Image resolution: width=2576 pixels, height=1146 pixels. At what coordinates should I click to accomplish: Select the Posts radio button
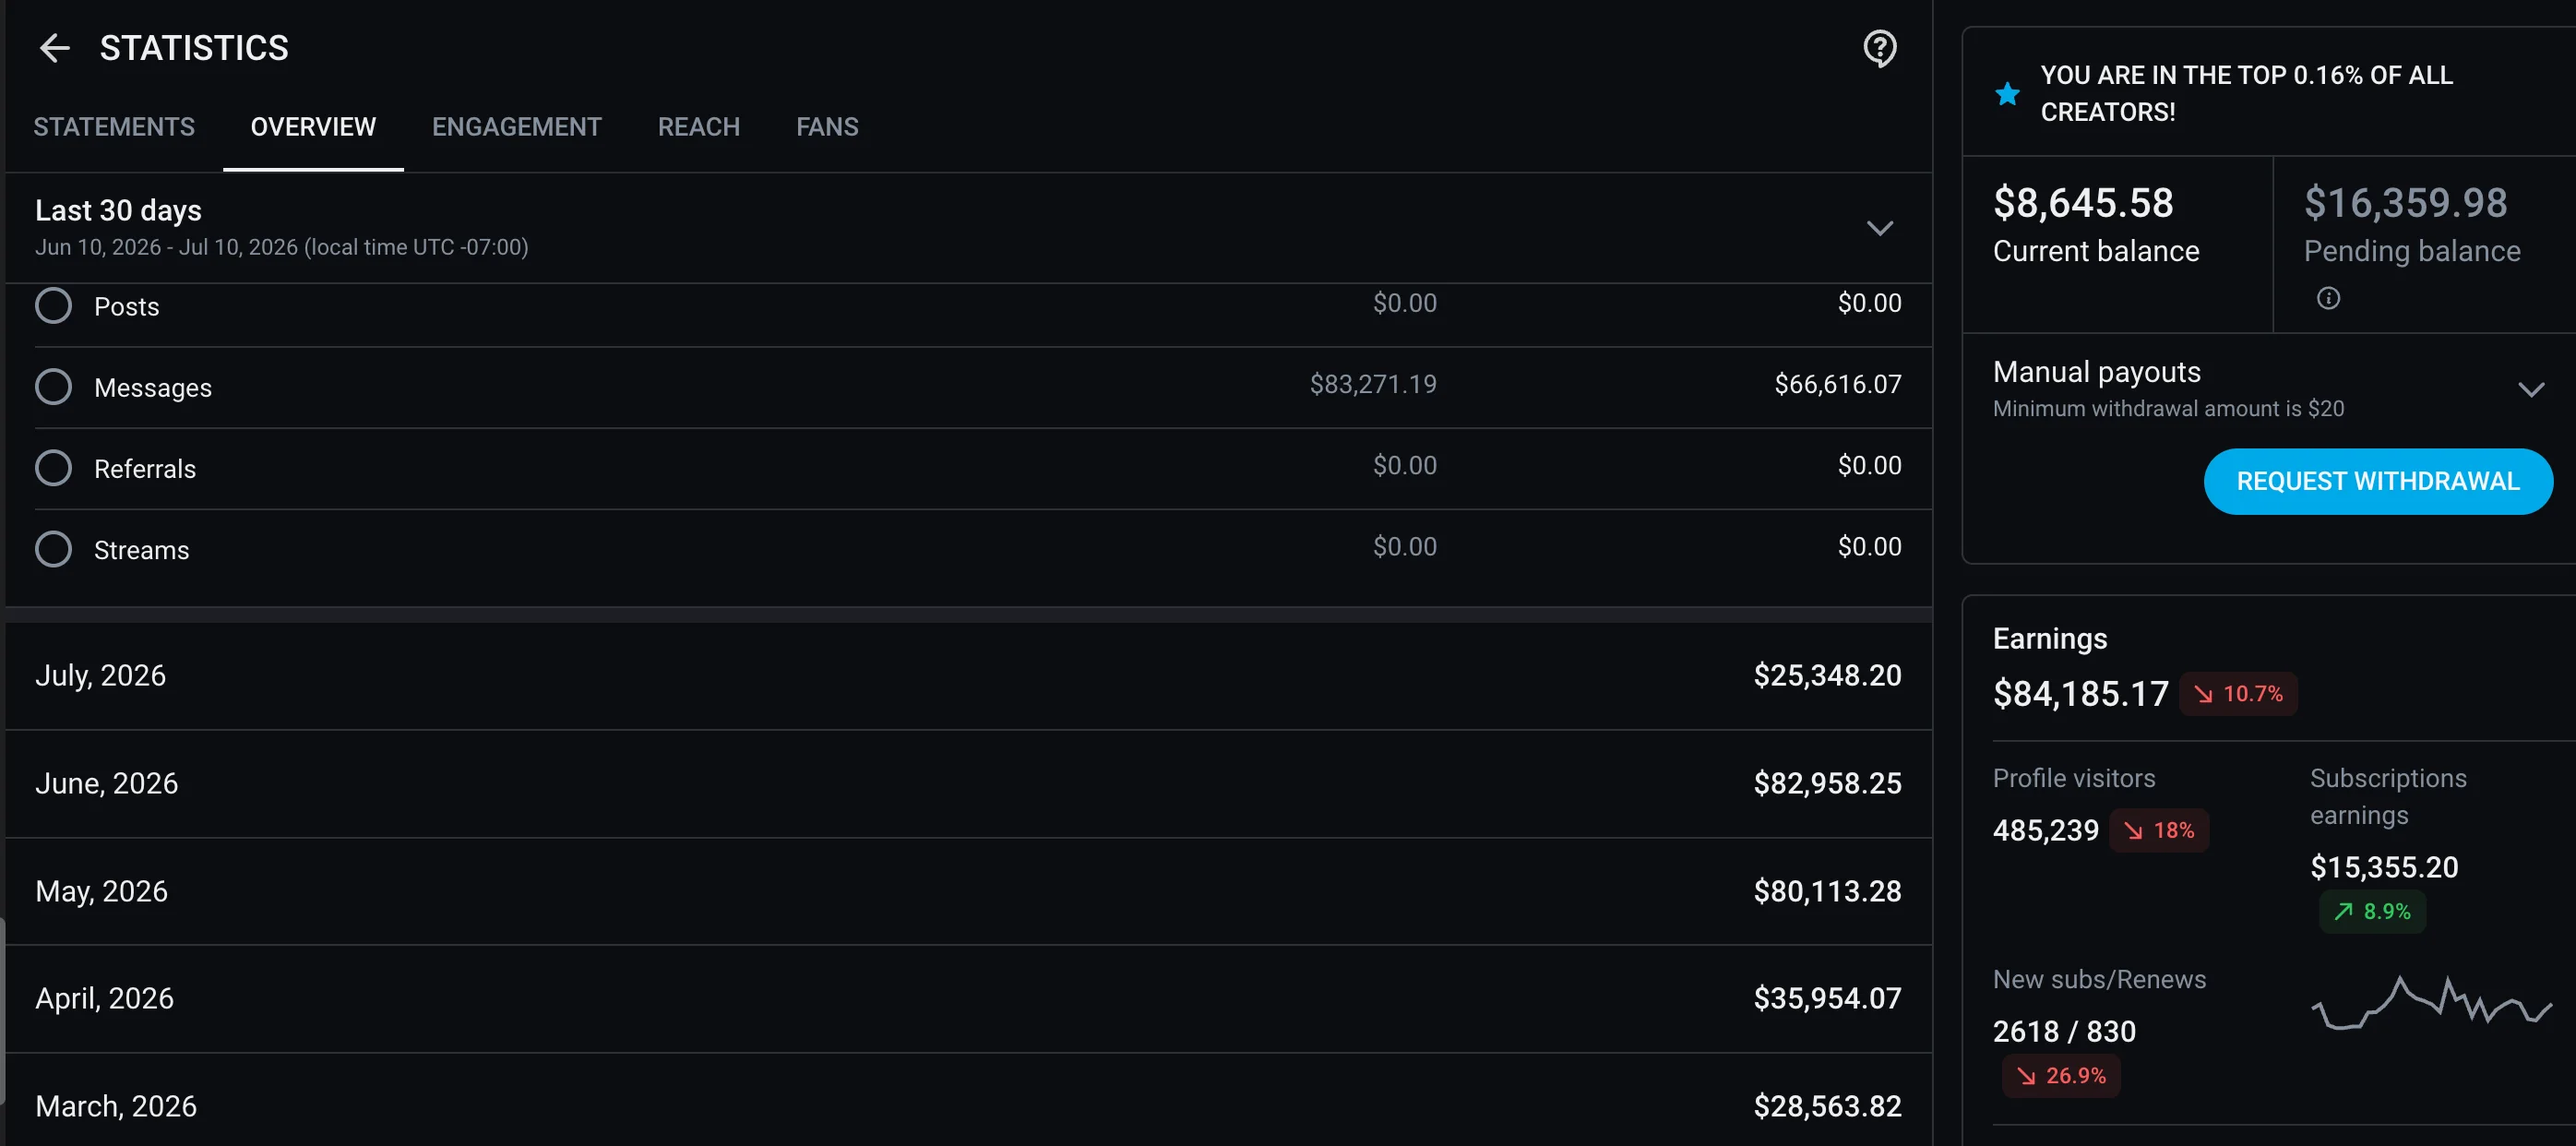point(53,305)
